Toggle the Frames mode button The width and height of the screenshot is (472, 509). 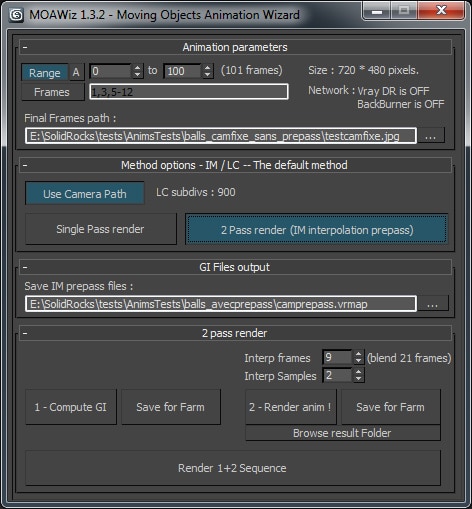(x=52, y=92)
